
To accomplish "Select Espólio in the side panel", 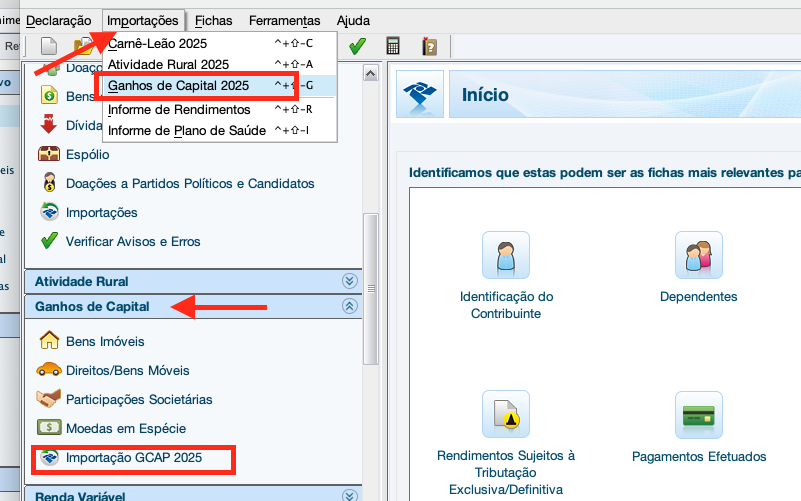I will (87, 154).
